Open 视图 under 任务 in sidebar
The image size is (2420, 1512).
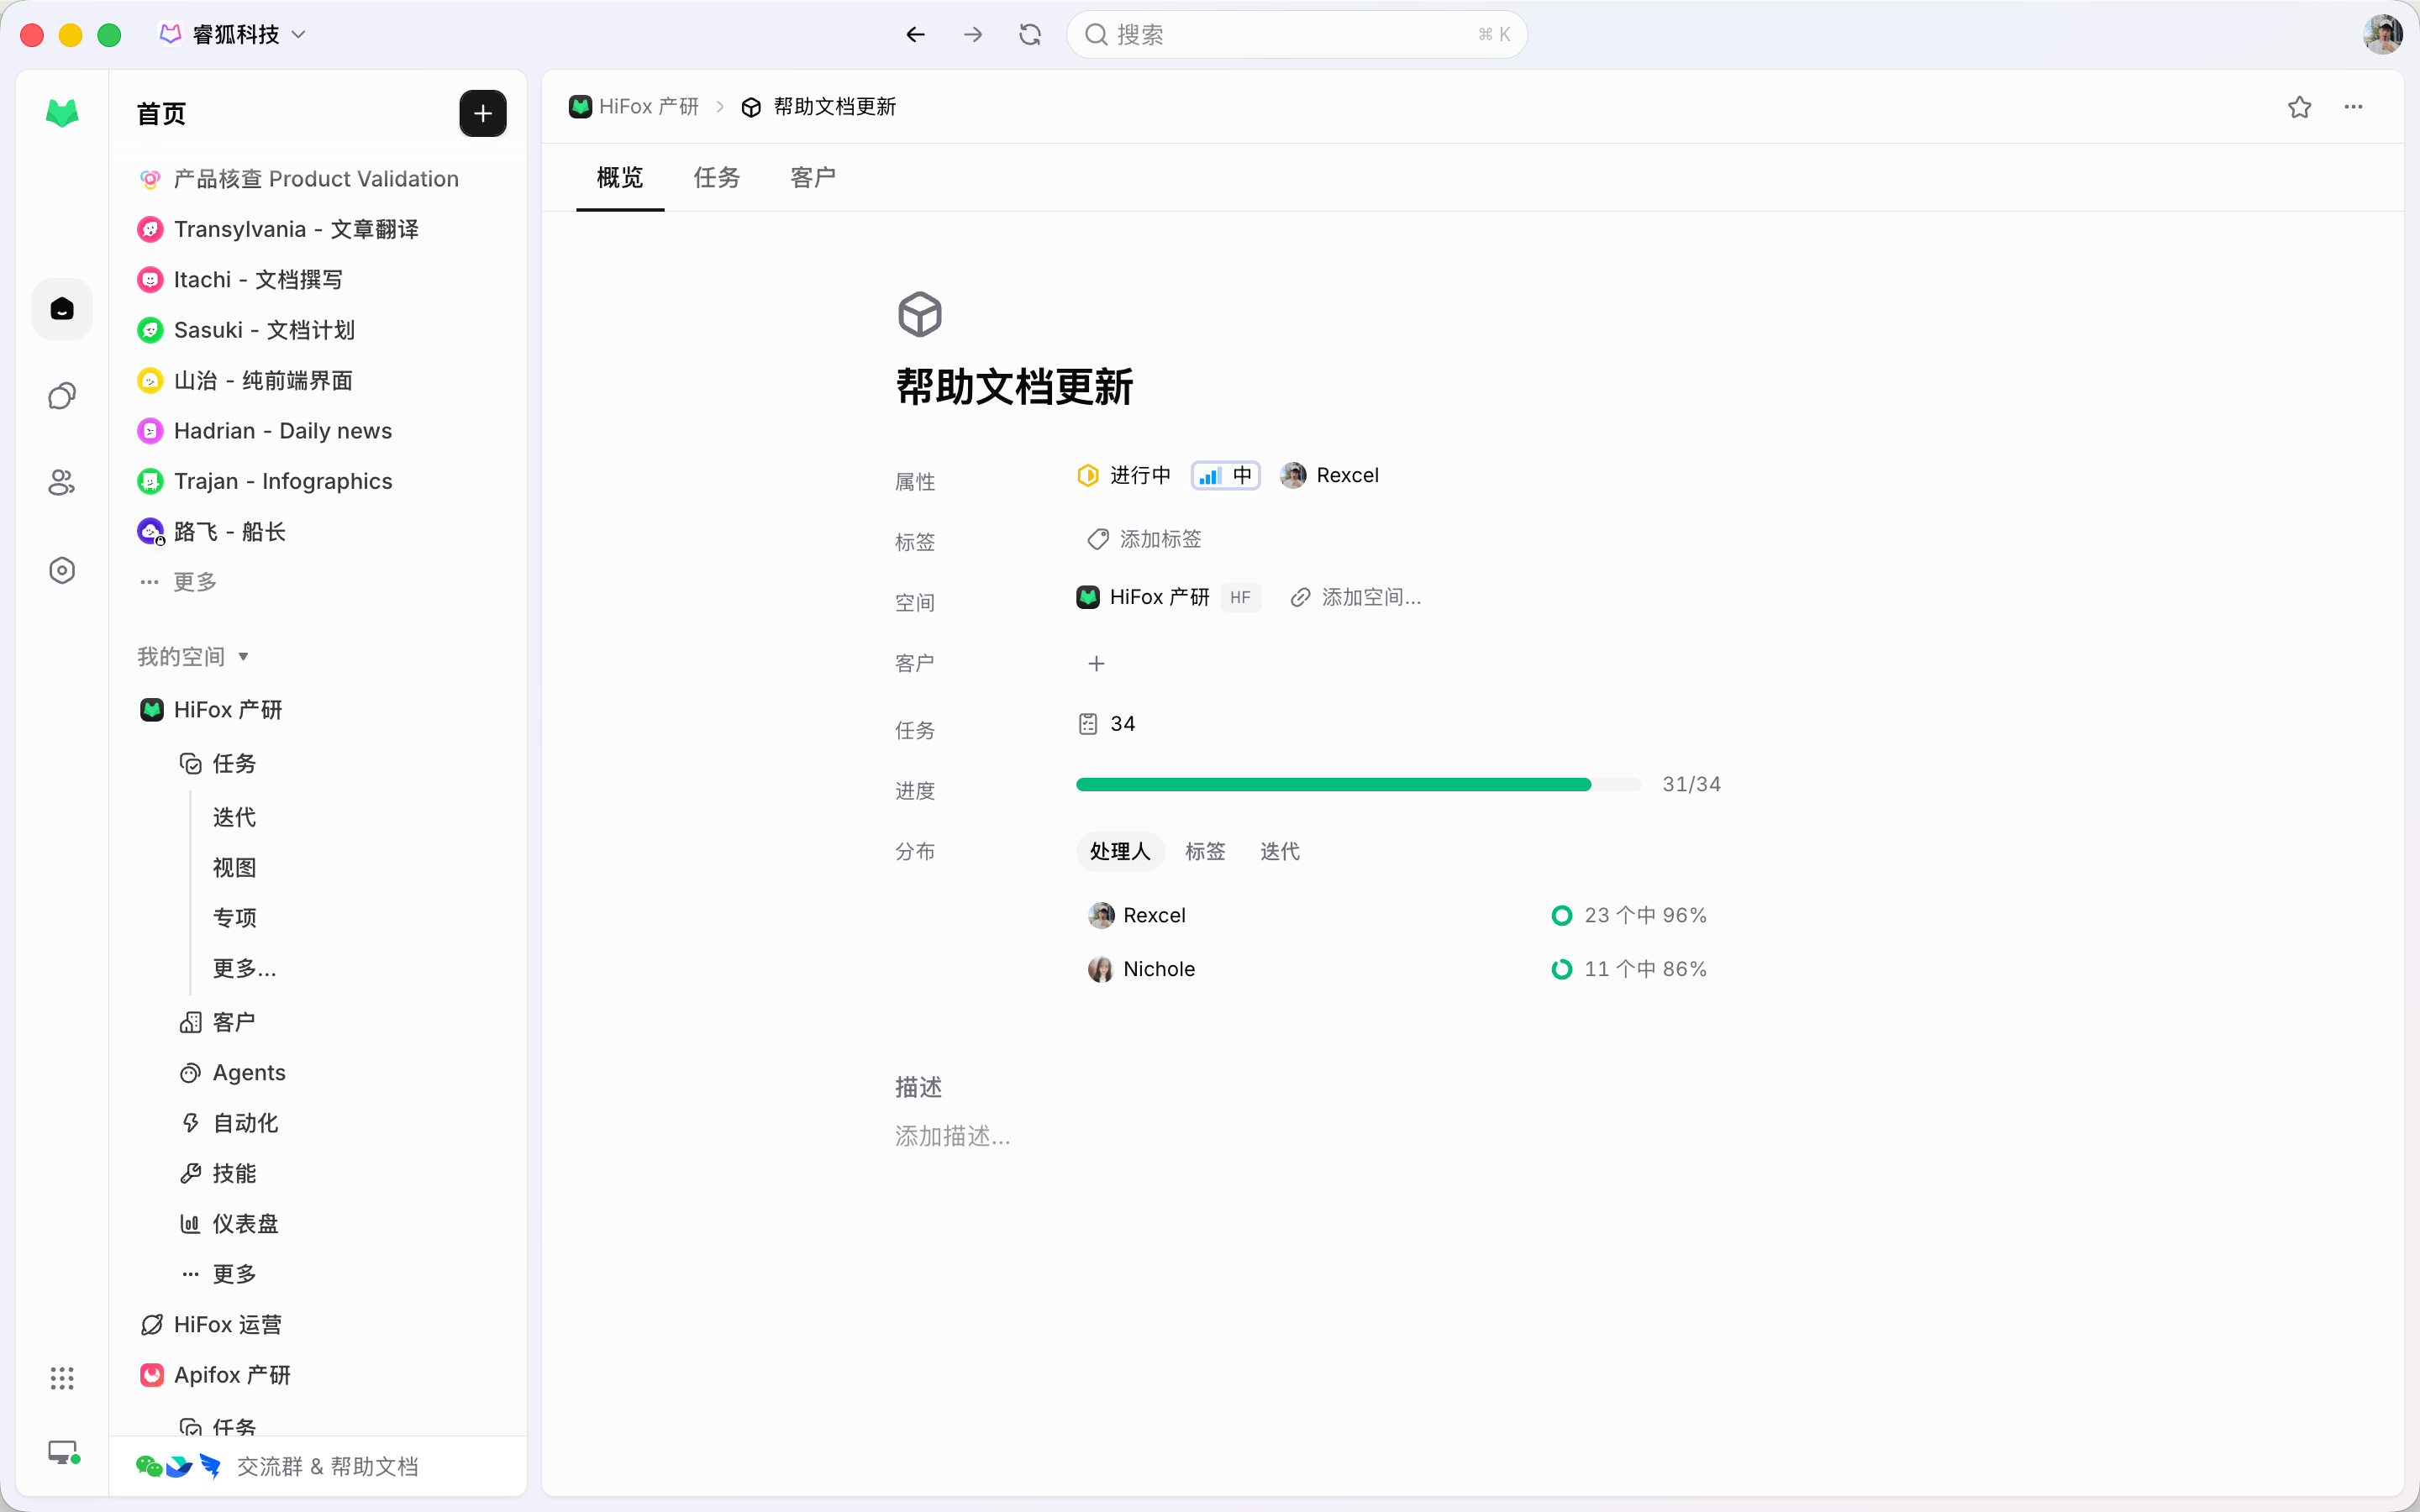235,867
